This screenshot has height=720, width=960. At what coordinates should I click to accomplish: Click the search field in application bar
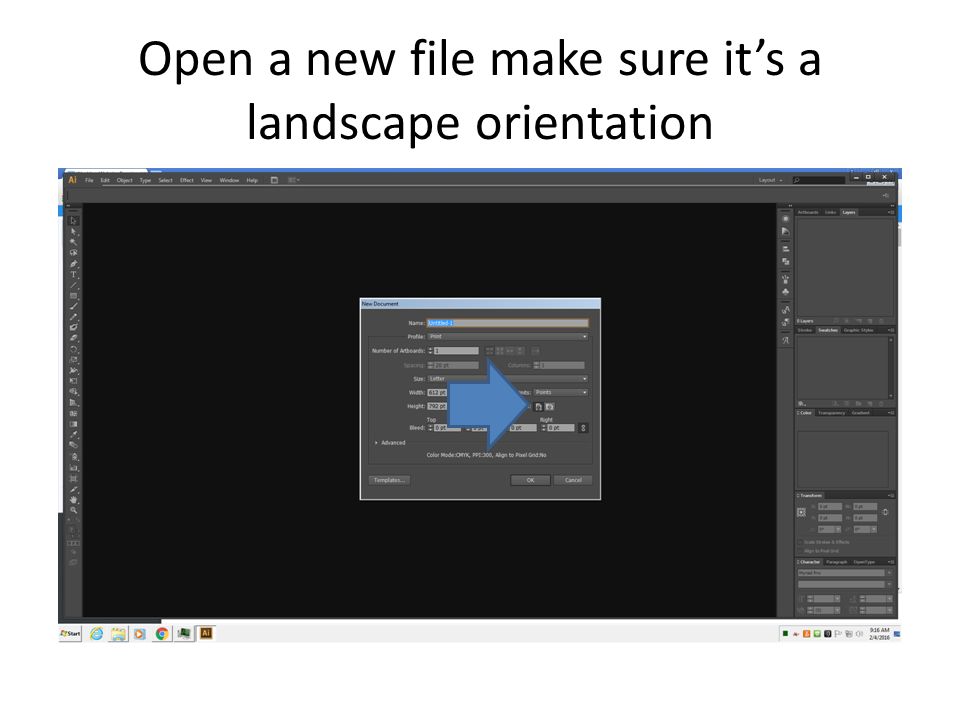819,180
